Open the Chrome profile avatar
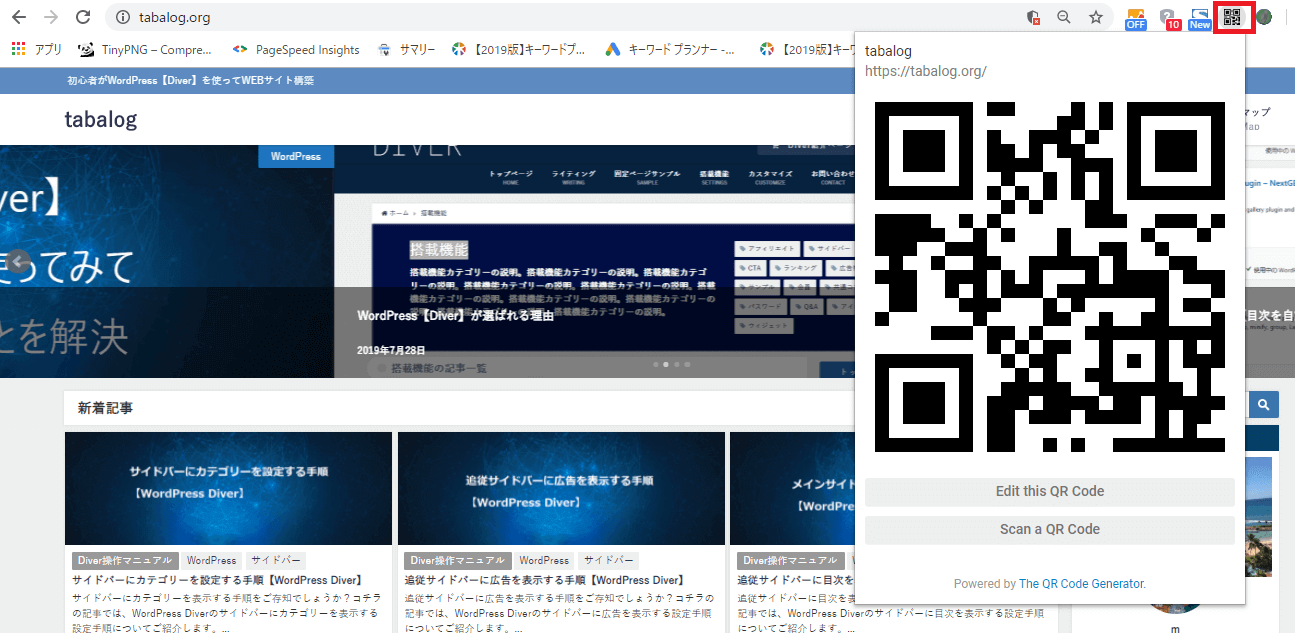This screenshot has height=633, width=1295. 1263,17
